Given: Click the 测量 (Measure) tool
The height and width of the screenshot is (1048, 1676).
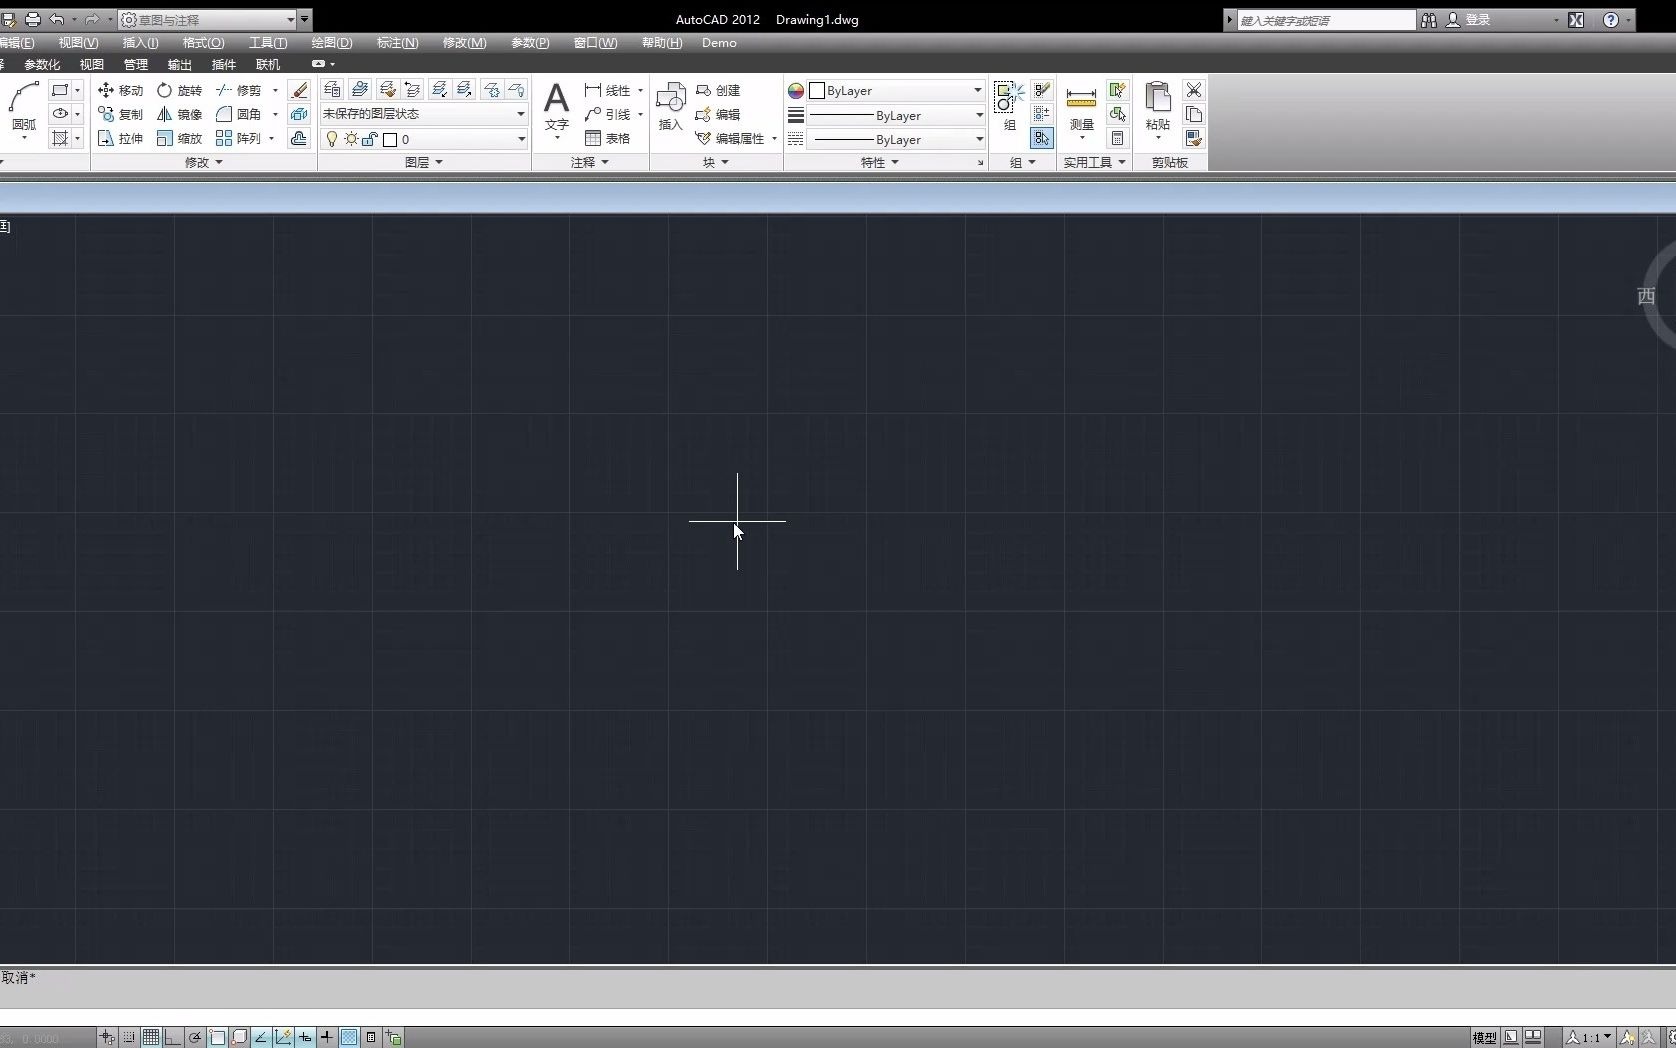Looking at the screenshot, I should point(1081,110).
